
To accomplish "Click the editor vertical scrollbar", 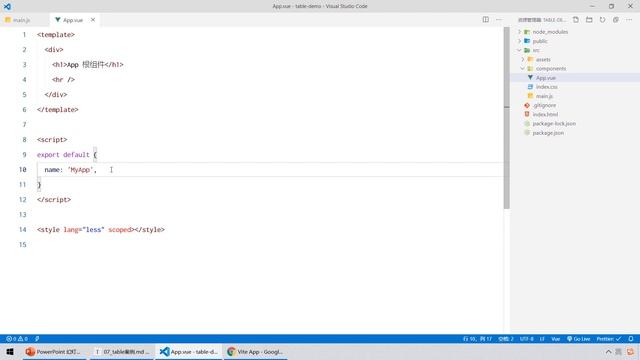I will [x=507, y=118].
